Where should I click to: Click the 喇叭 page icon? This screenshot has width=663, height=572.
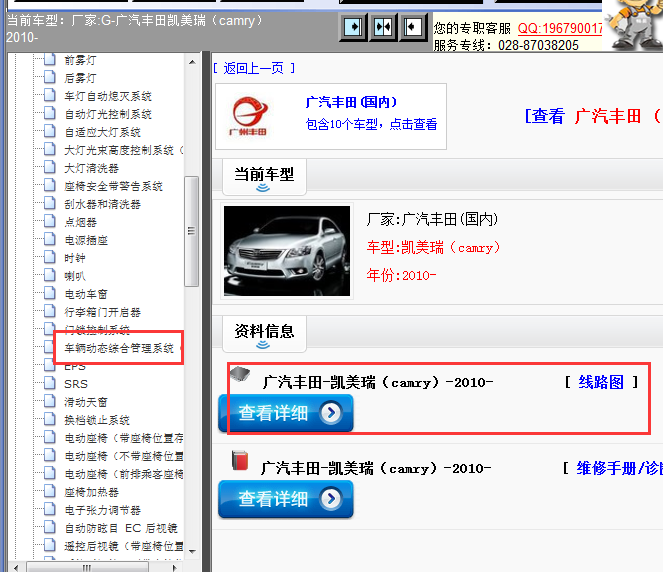pyautogui.click(x=50, y=275)
